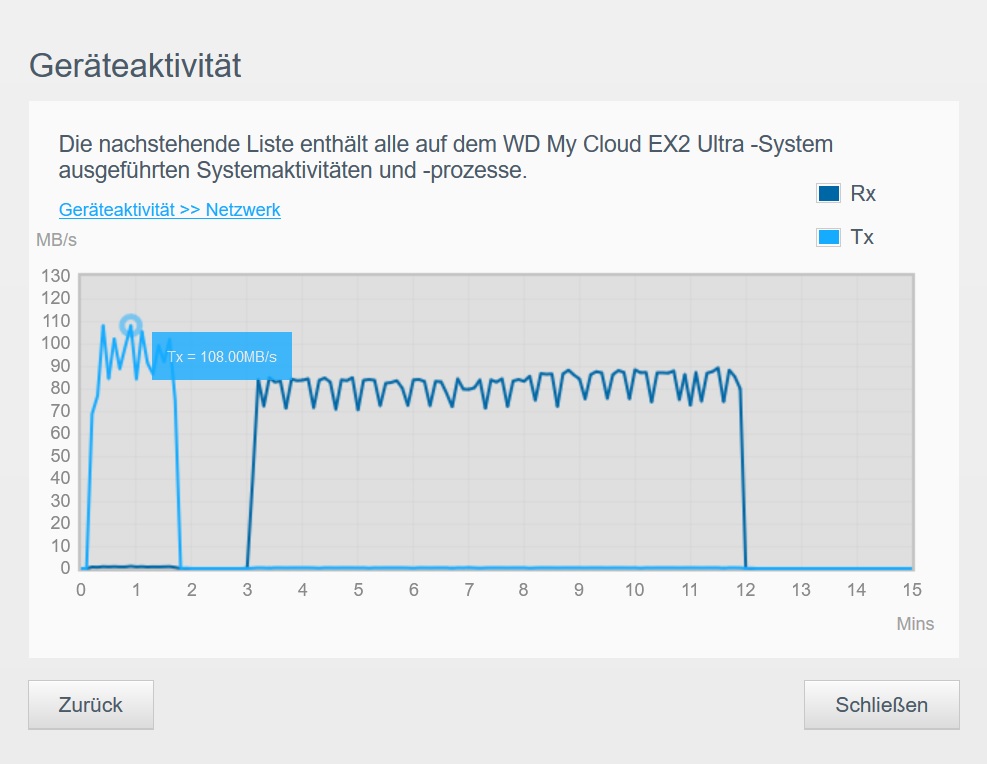Click the WD My Cloud EX2 Ultra description text
987x764 pixels.
point(445,157)
